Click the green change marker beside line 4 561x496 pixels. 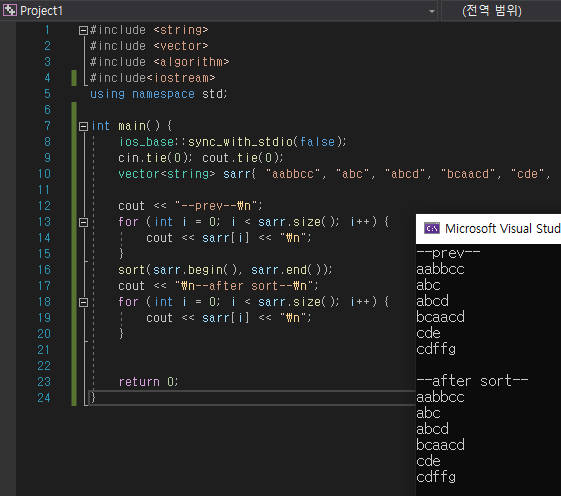pos(74,78)
